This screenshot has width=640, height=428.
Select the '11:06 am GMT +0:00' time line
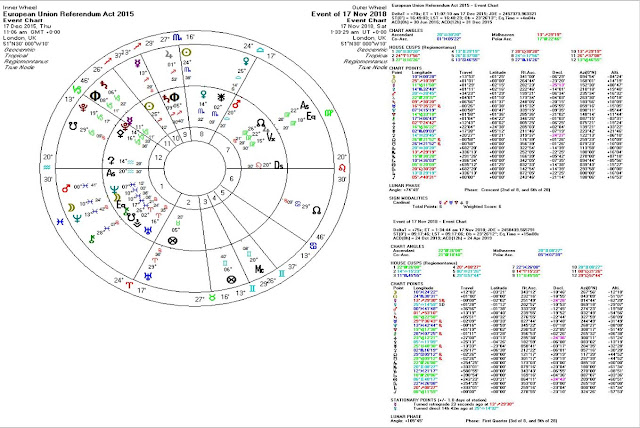[31, 32]
